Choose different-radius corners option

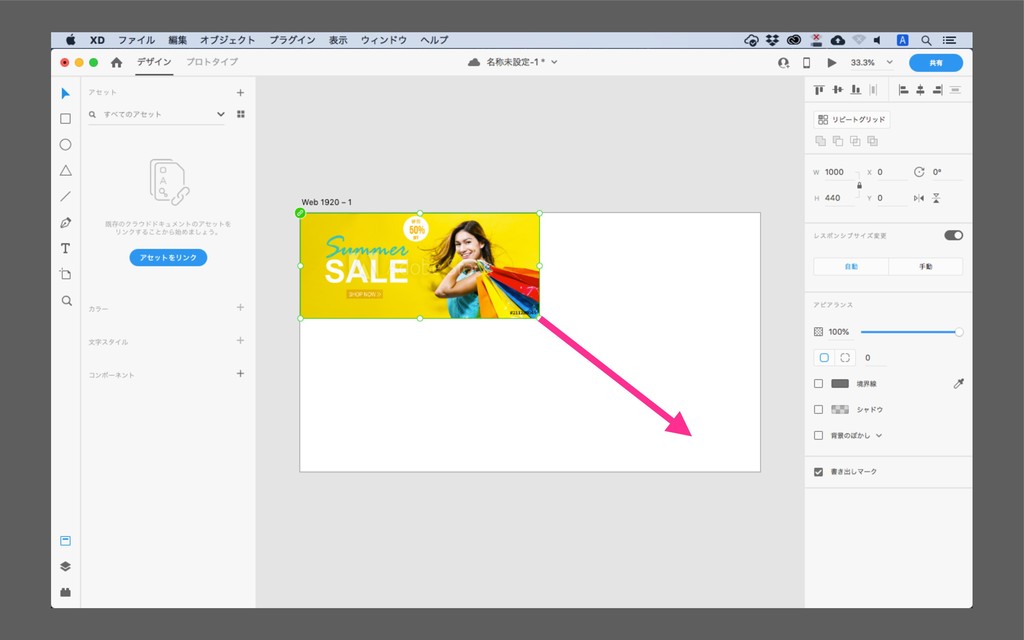click(x=845, y=357)
